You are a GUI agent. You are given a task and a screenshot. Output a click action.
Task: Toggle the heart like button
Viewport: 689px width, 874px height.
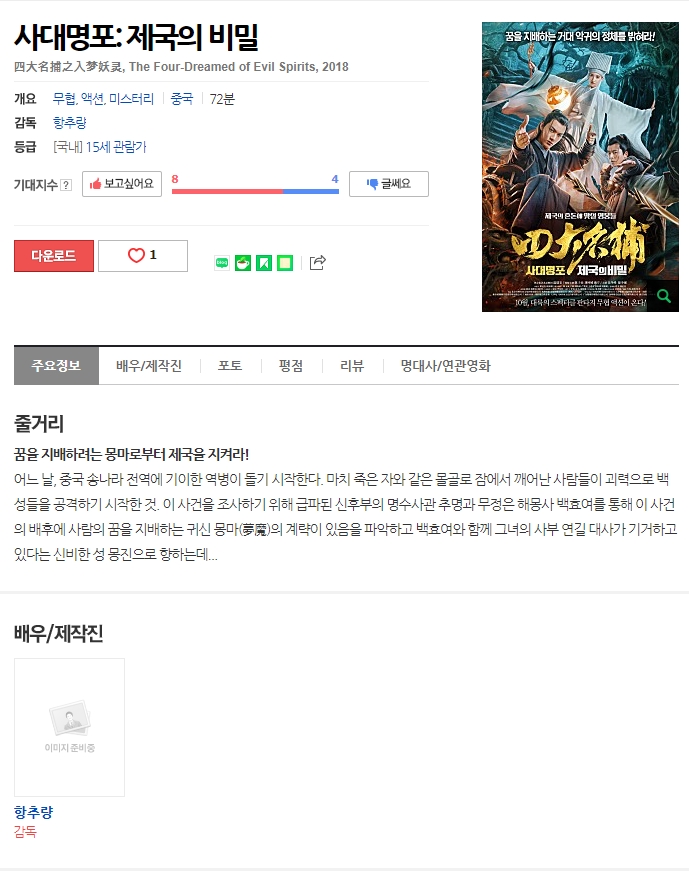pos(143,256)
